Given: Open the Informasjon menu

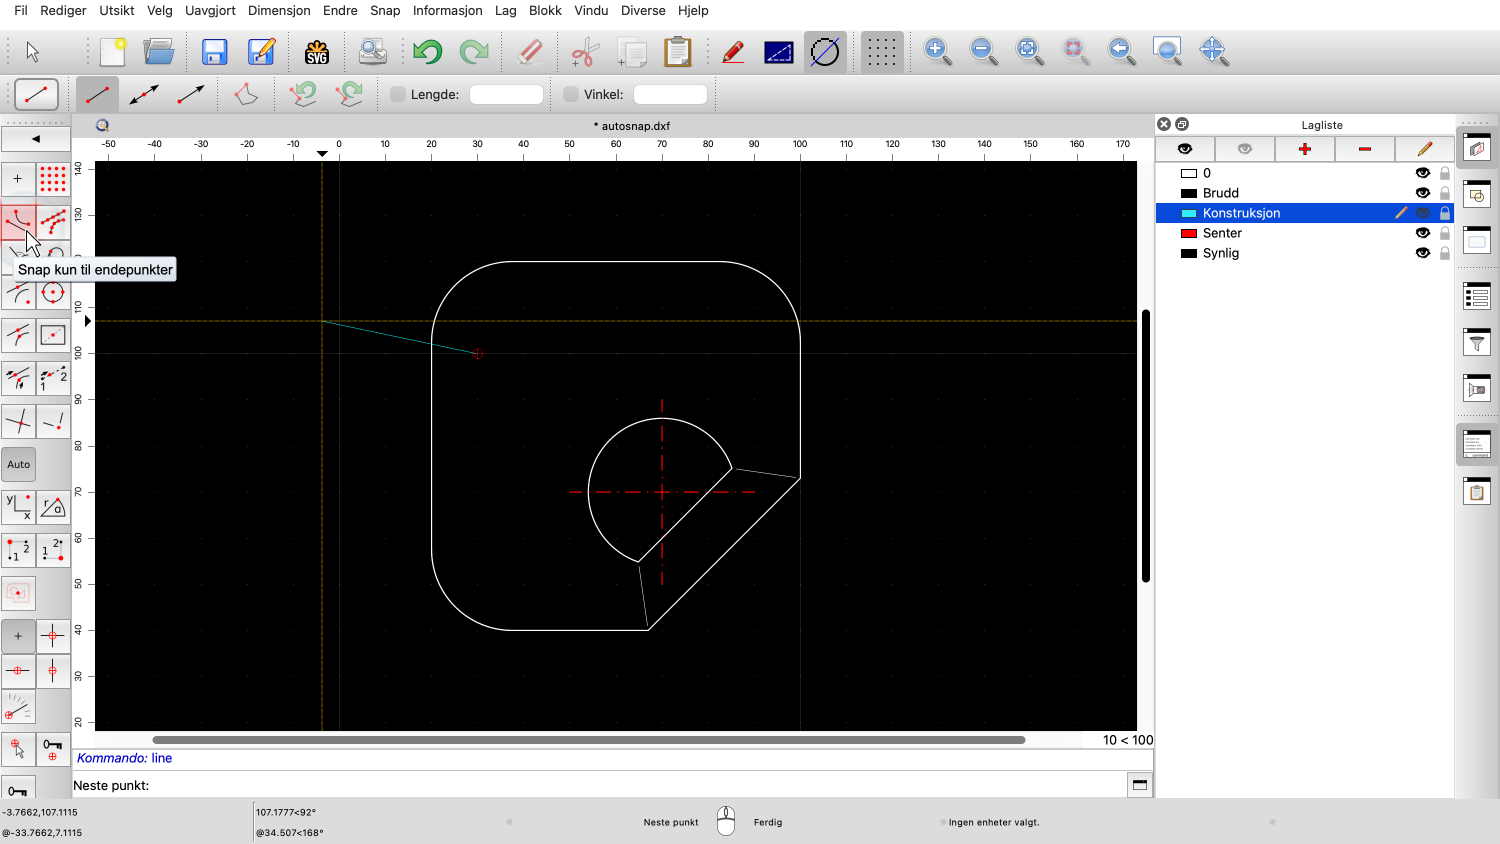Looking at the screenshot, I should point(447,10).
